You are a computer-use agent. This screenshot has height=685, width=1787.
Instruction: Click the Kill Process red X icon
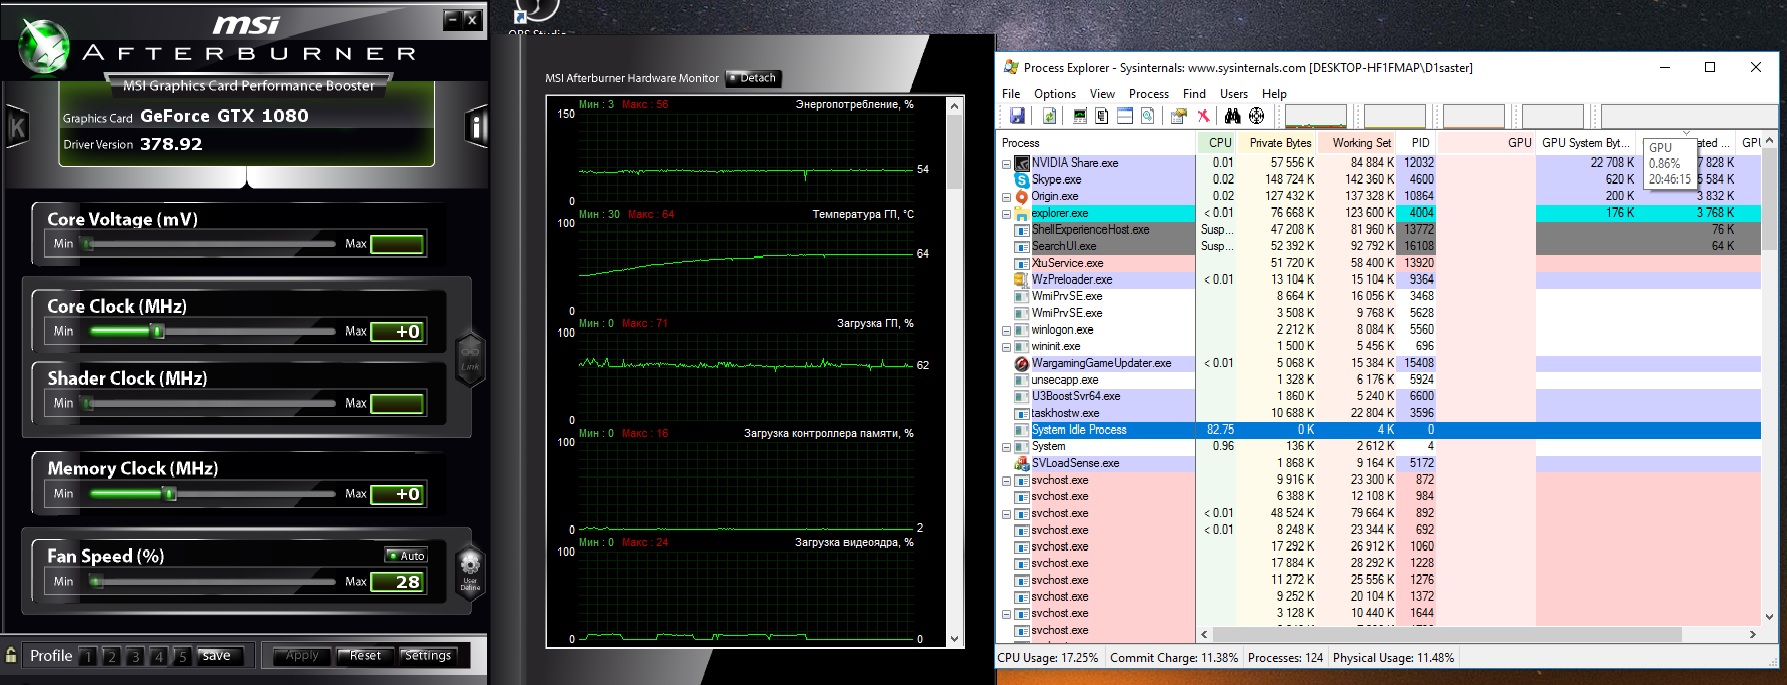point(1203,116)
